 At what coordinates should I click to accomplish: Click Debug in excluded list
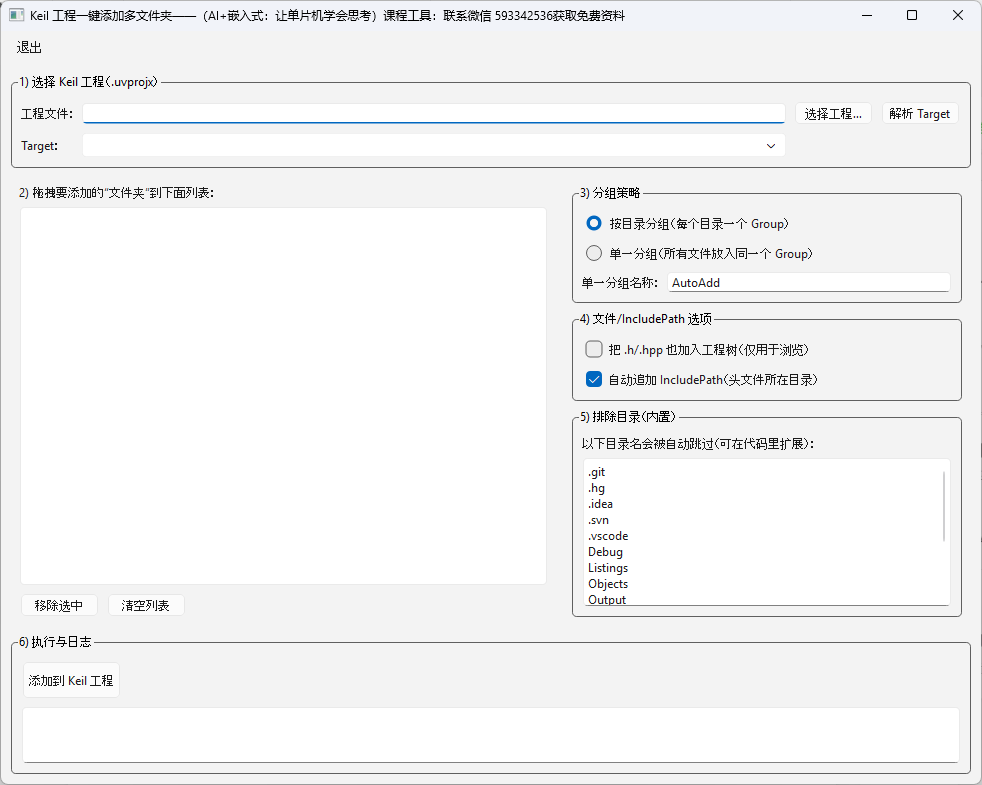click(605, 552)
